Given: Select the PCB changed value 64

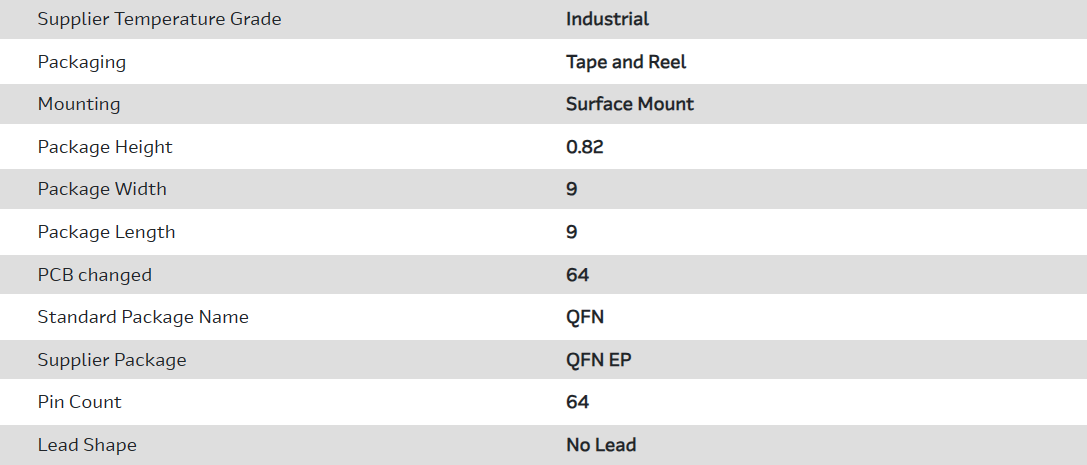Looking at the screenshot, I should (578, 275).
